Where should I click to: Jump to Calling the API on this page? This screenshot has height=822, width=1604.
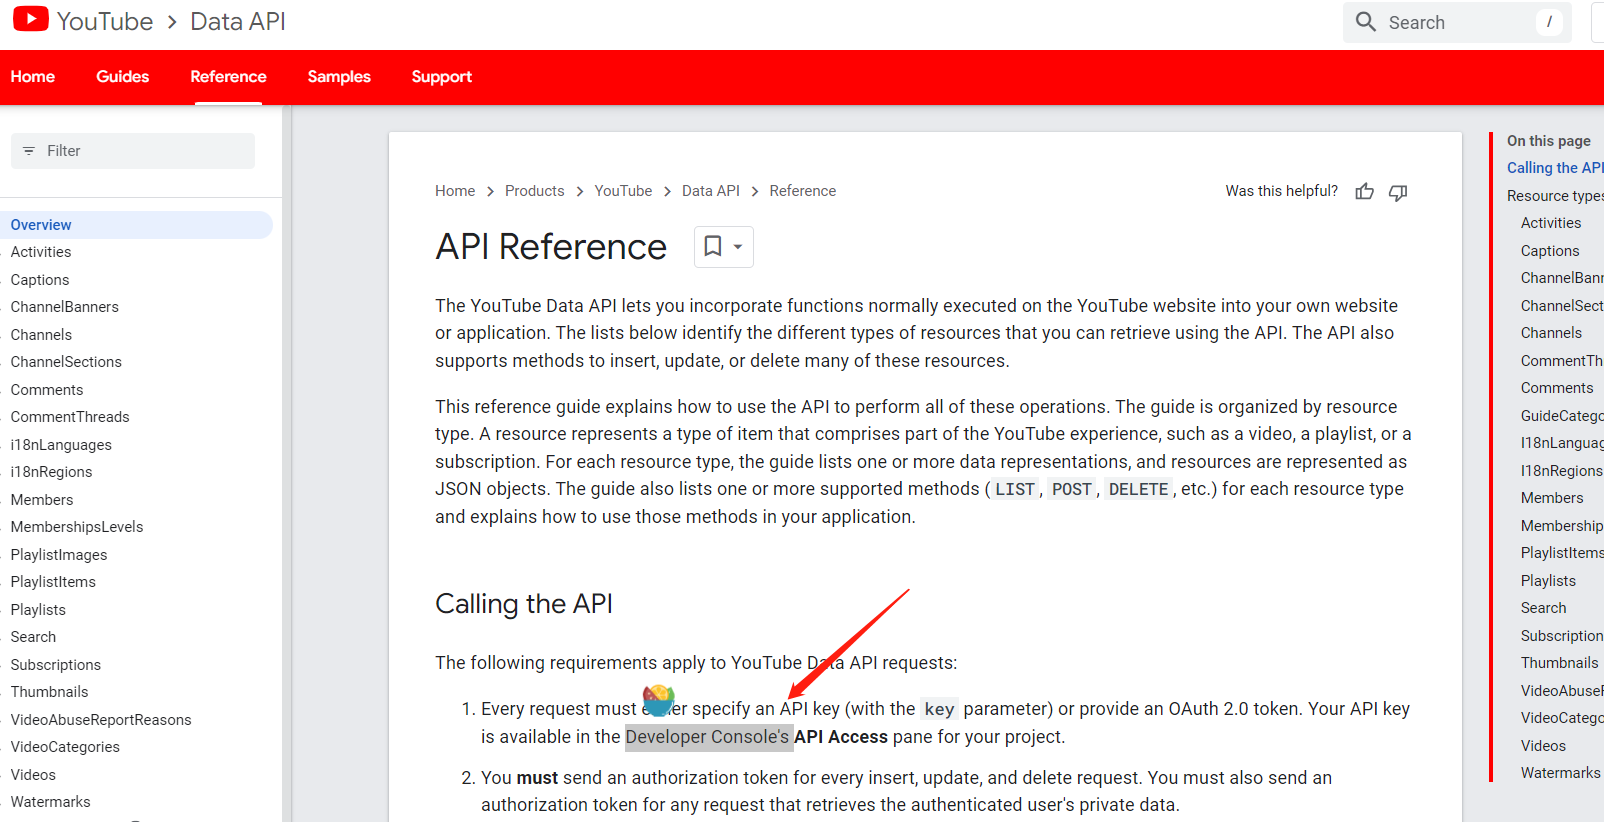[x=1555, y=168]
